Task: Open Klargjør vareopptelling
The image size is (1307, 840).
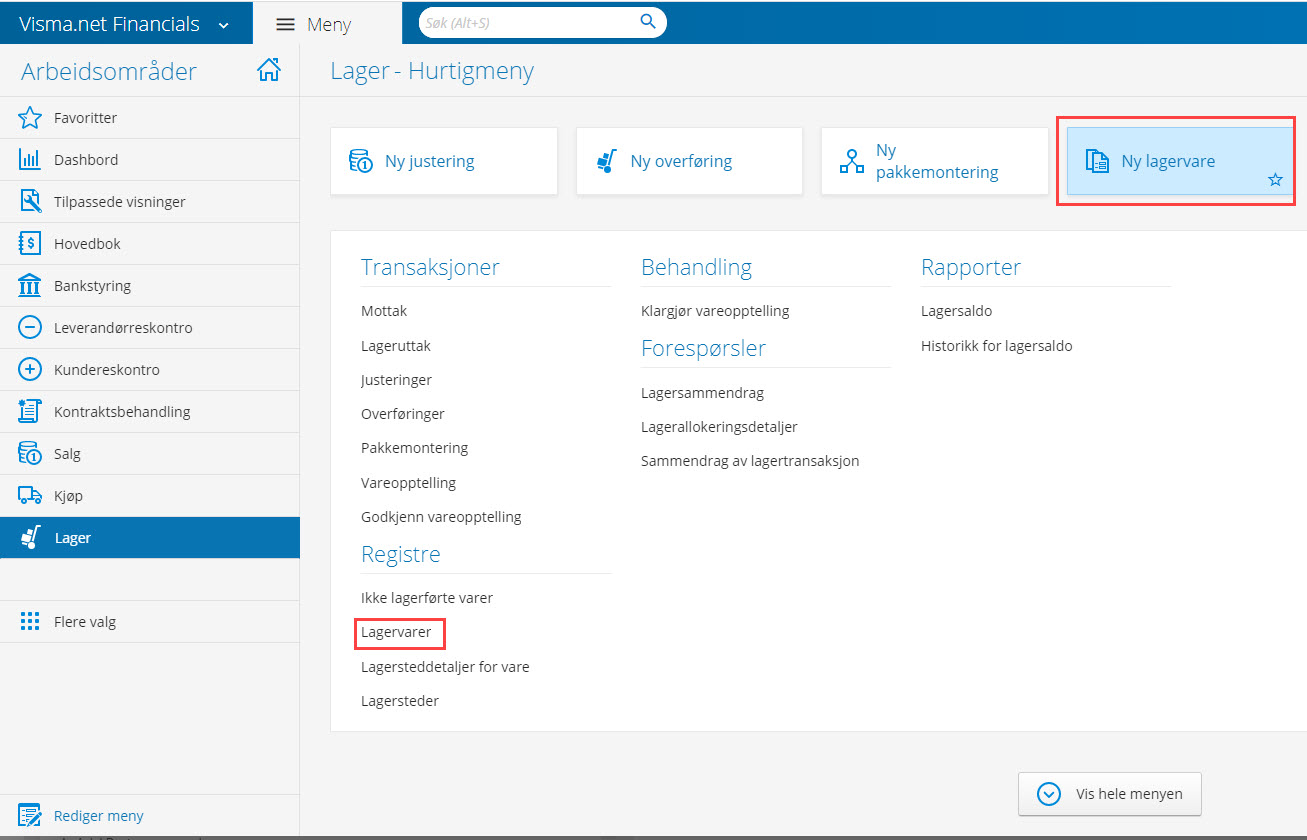Action: (715, 311)
